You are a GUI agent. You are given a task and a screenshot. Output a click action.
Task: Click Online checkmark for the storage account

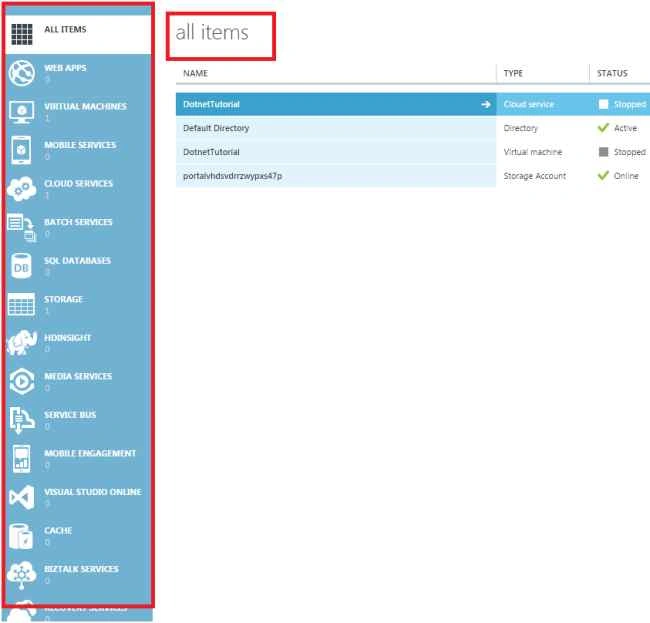[603, 176]
